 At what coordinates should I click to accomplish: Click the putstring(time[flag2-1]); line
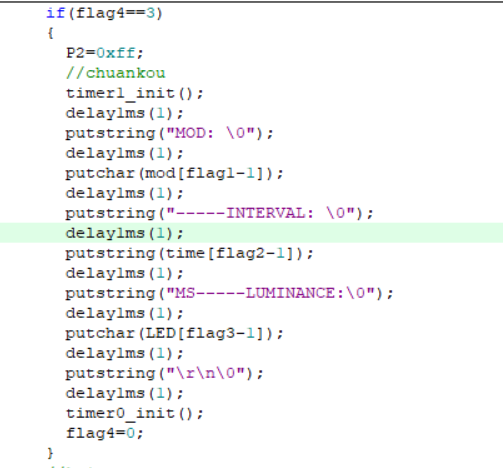[x=189, y=253]
